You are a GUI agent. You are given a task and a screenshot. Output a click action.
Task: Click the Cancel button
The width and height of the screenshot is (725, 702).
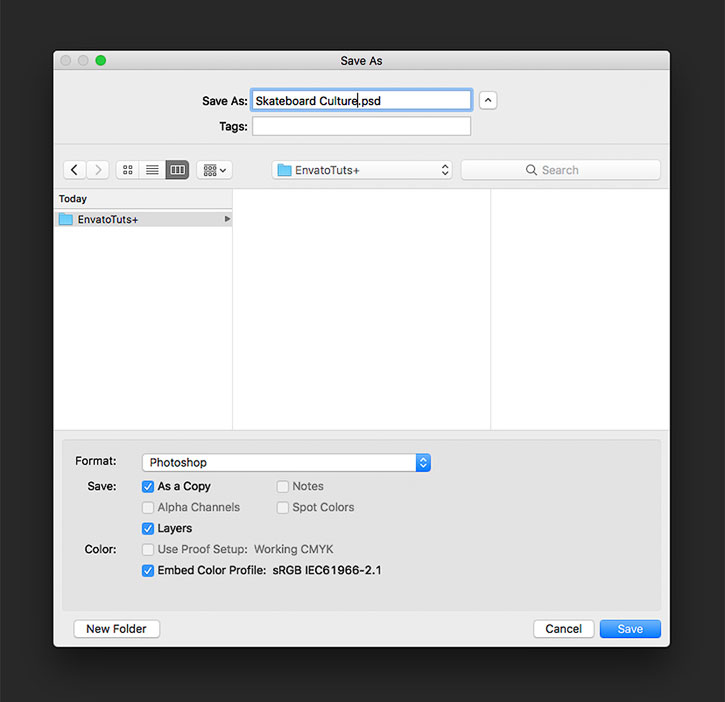pyautogui.click(x=563, y=628)
